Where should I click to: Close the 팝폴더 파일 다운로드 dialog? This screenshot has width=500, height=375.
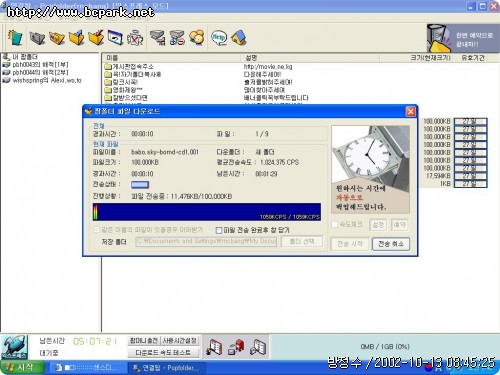click(x=411, y=111)
